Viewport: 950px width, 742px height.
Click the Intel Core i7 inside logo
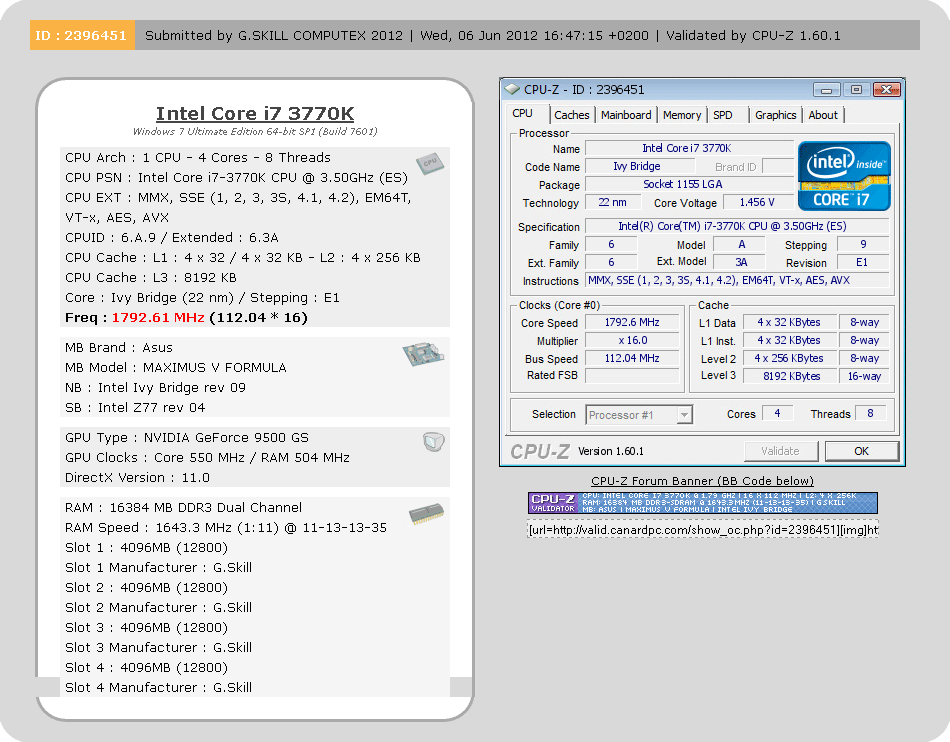844,176
